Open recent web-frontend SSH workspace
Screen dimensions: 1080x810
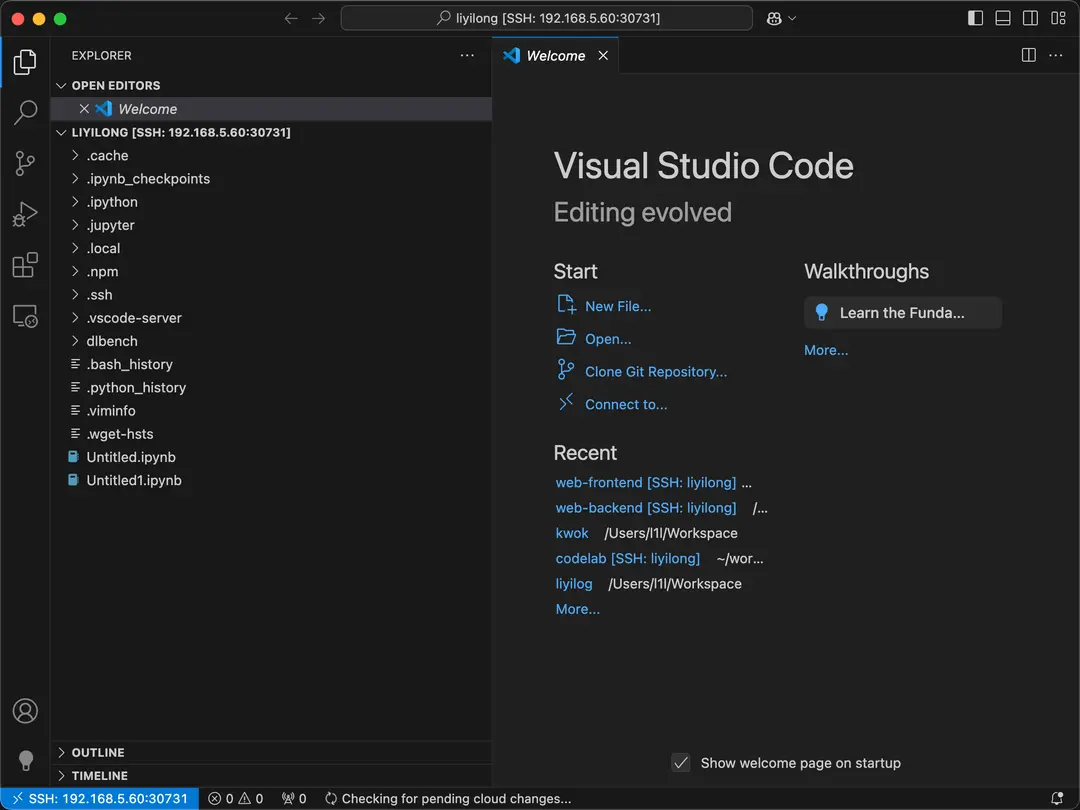(645, 482)
